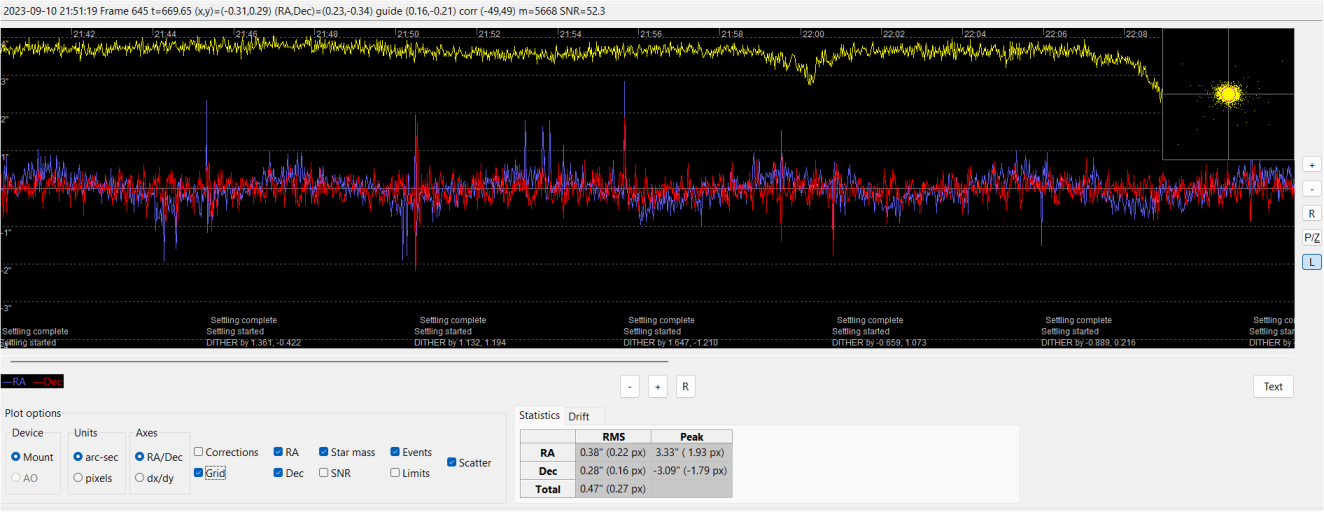Screen dimensions: 1324x512
Task: Click the 22:00 time label on graph
Action: [x=813, y=34]
